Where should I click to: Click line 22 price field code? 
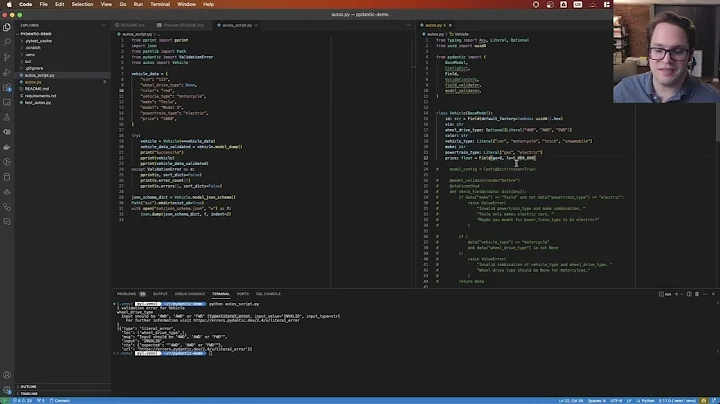490,158
